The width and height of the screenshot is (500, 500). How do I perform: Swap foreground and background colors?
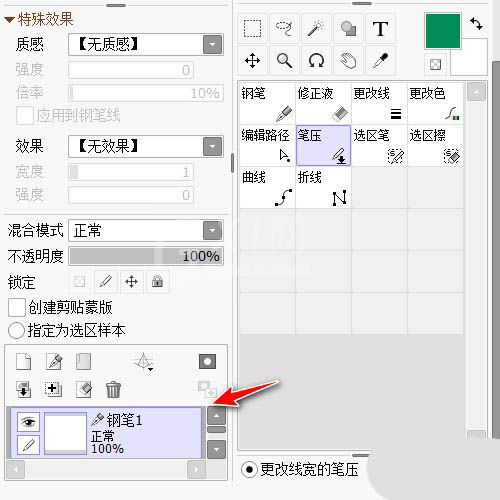pos(476,24)
